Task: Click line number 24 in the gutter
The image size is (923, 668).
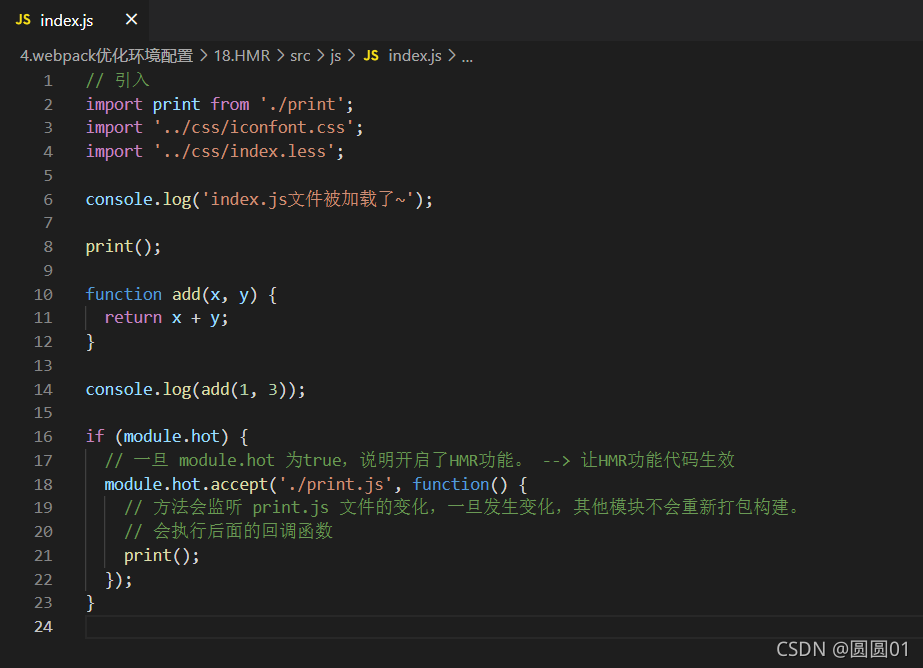Action: click(44, 627)
